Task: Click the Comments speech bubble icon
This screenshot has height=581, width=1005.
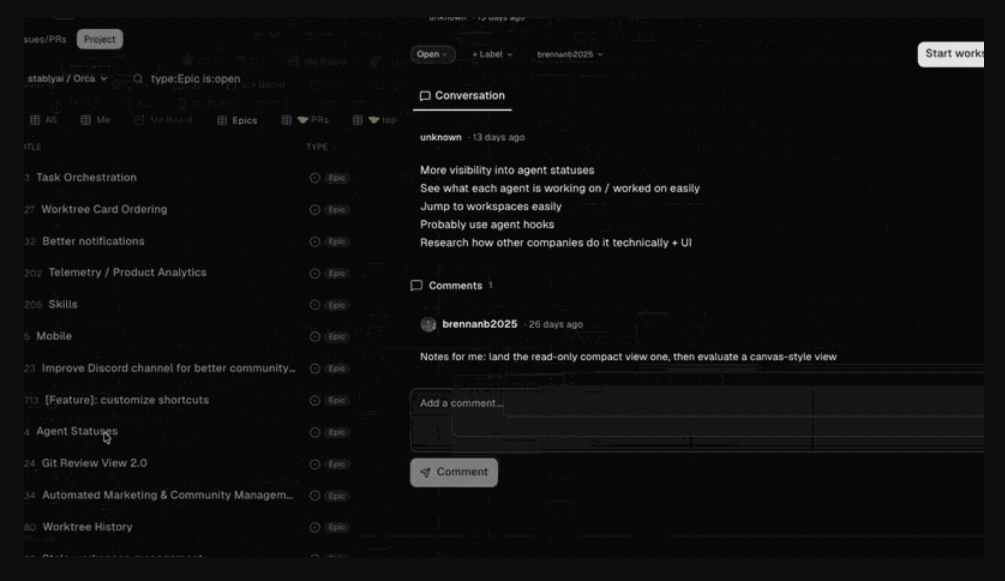Action: [417, 285]
